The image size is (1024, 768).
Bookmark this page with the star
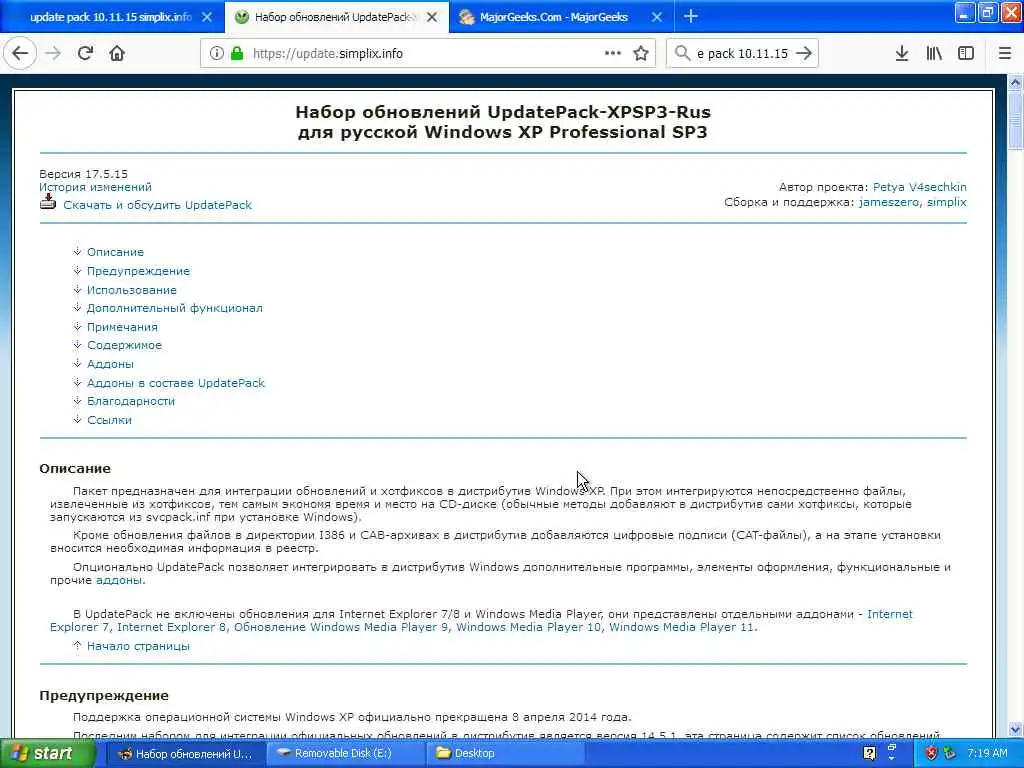click(641, 54)
